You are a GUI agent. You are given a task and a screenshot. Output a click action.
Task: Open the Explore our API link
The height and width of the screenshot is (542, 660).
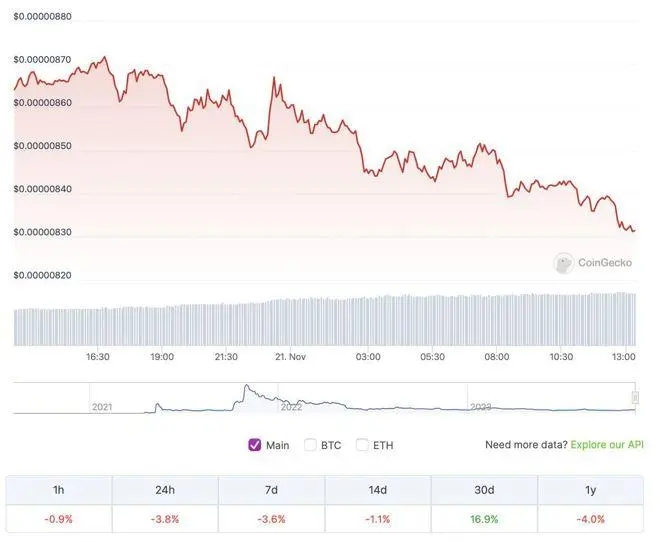coord(607,445)
